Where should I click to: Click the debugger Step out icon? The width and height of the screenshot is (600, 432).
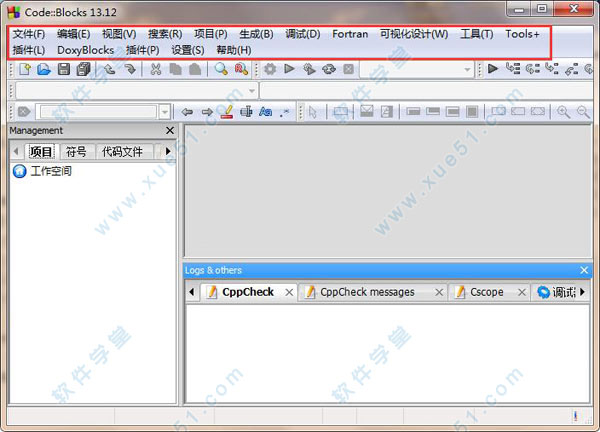pos(572,69)
